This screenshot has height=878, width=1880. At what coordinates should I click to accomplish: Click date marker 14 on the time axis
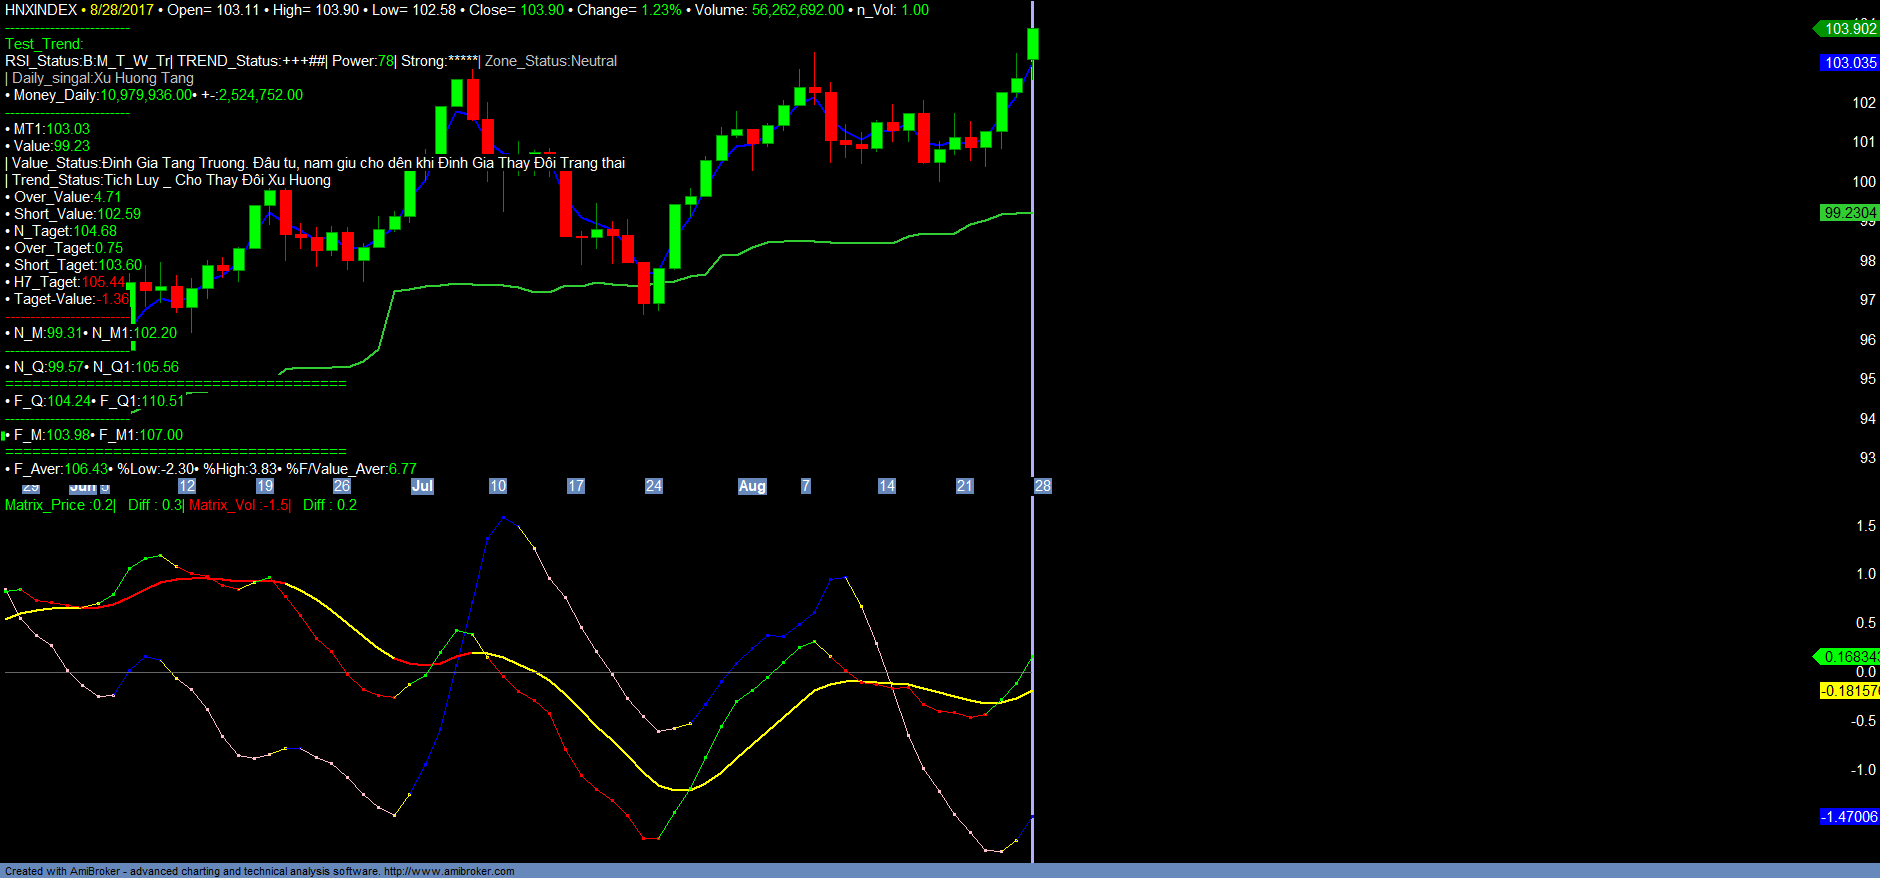click(x=886, y=486)
